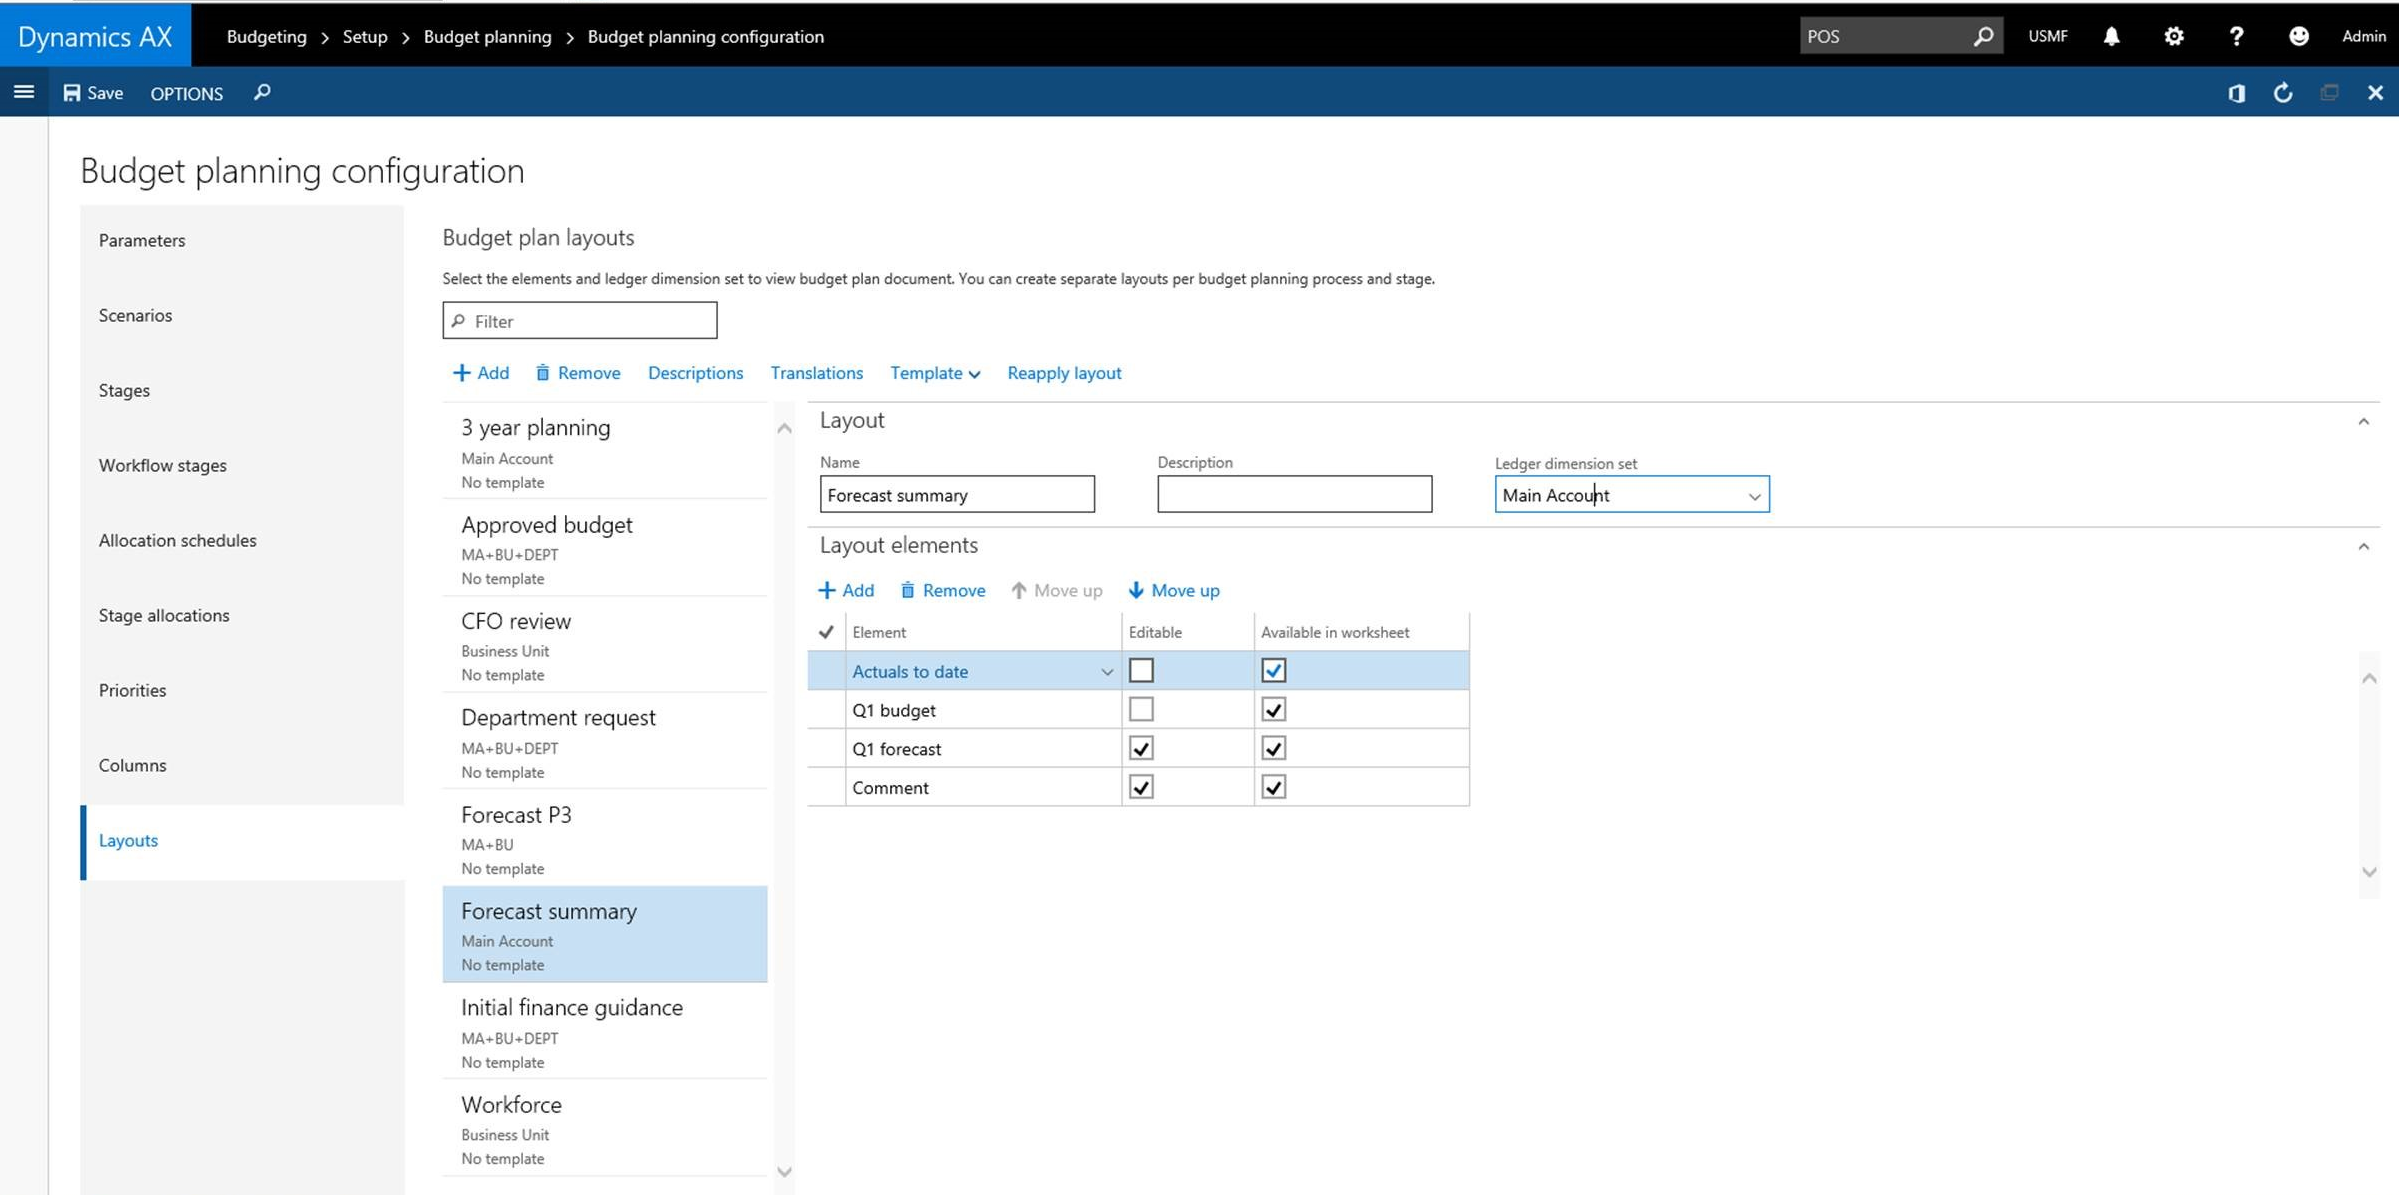Click the feedback smiley icon
Viewport: 2399px width, 1195px height.
pos(2299,36)
